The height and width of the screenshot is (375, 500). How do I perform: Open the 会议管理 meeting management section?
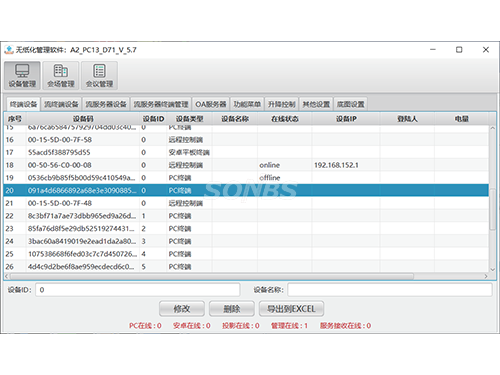point(99,75)
